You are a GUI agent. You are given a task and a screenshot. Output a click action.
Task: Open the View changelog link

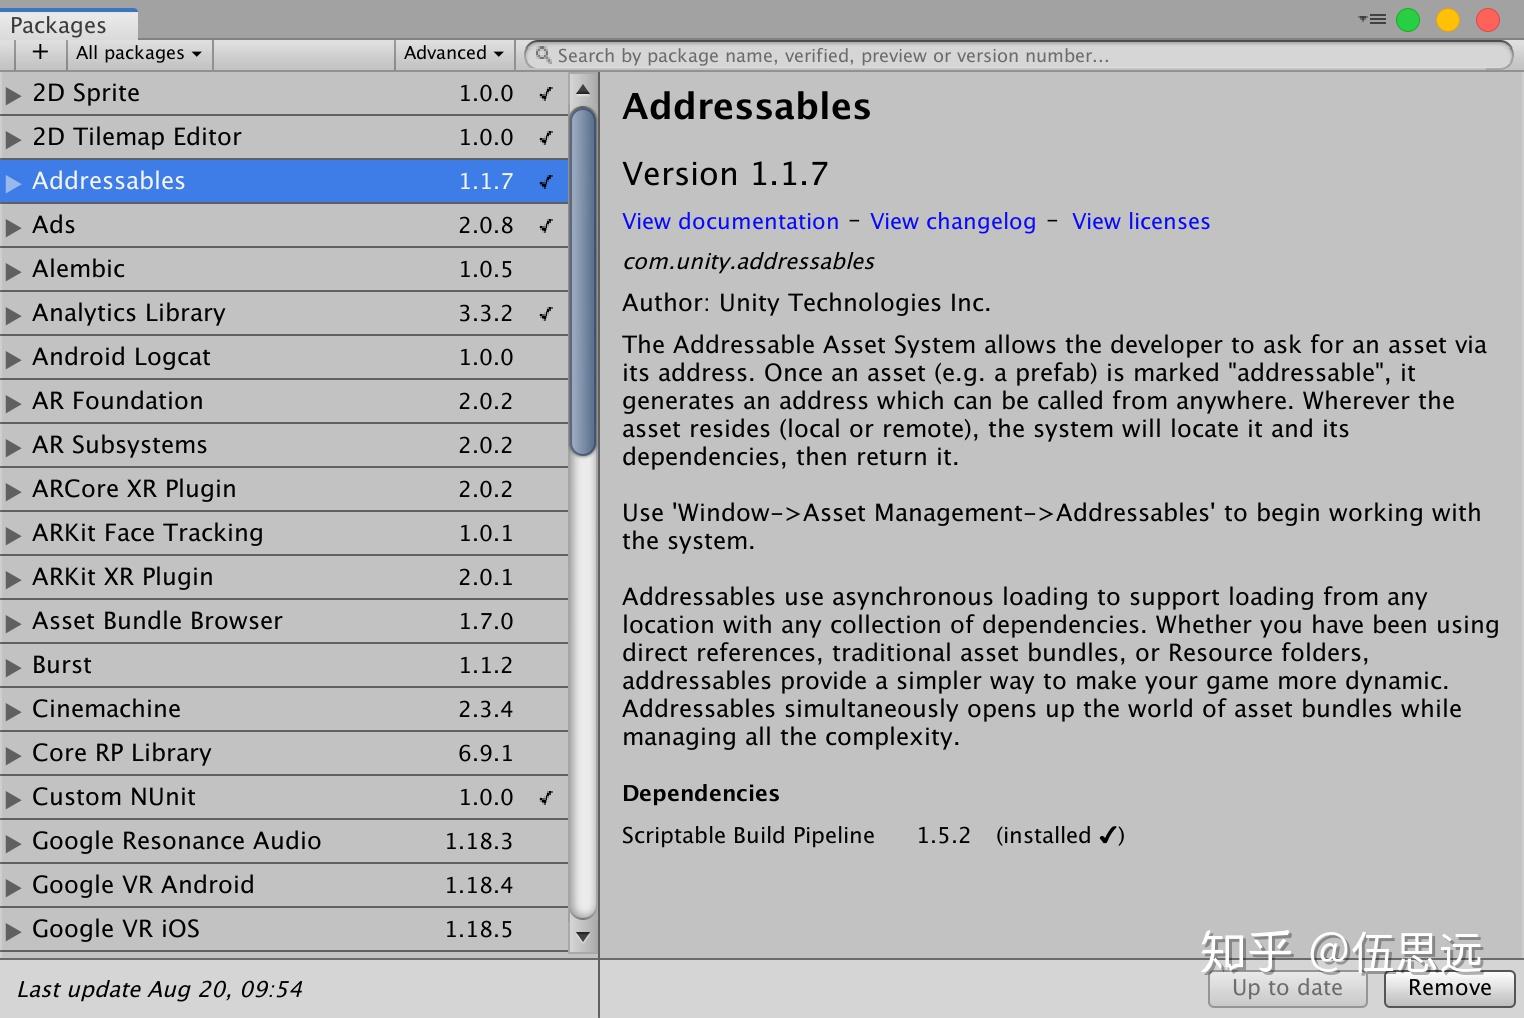tap(951, 221)
